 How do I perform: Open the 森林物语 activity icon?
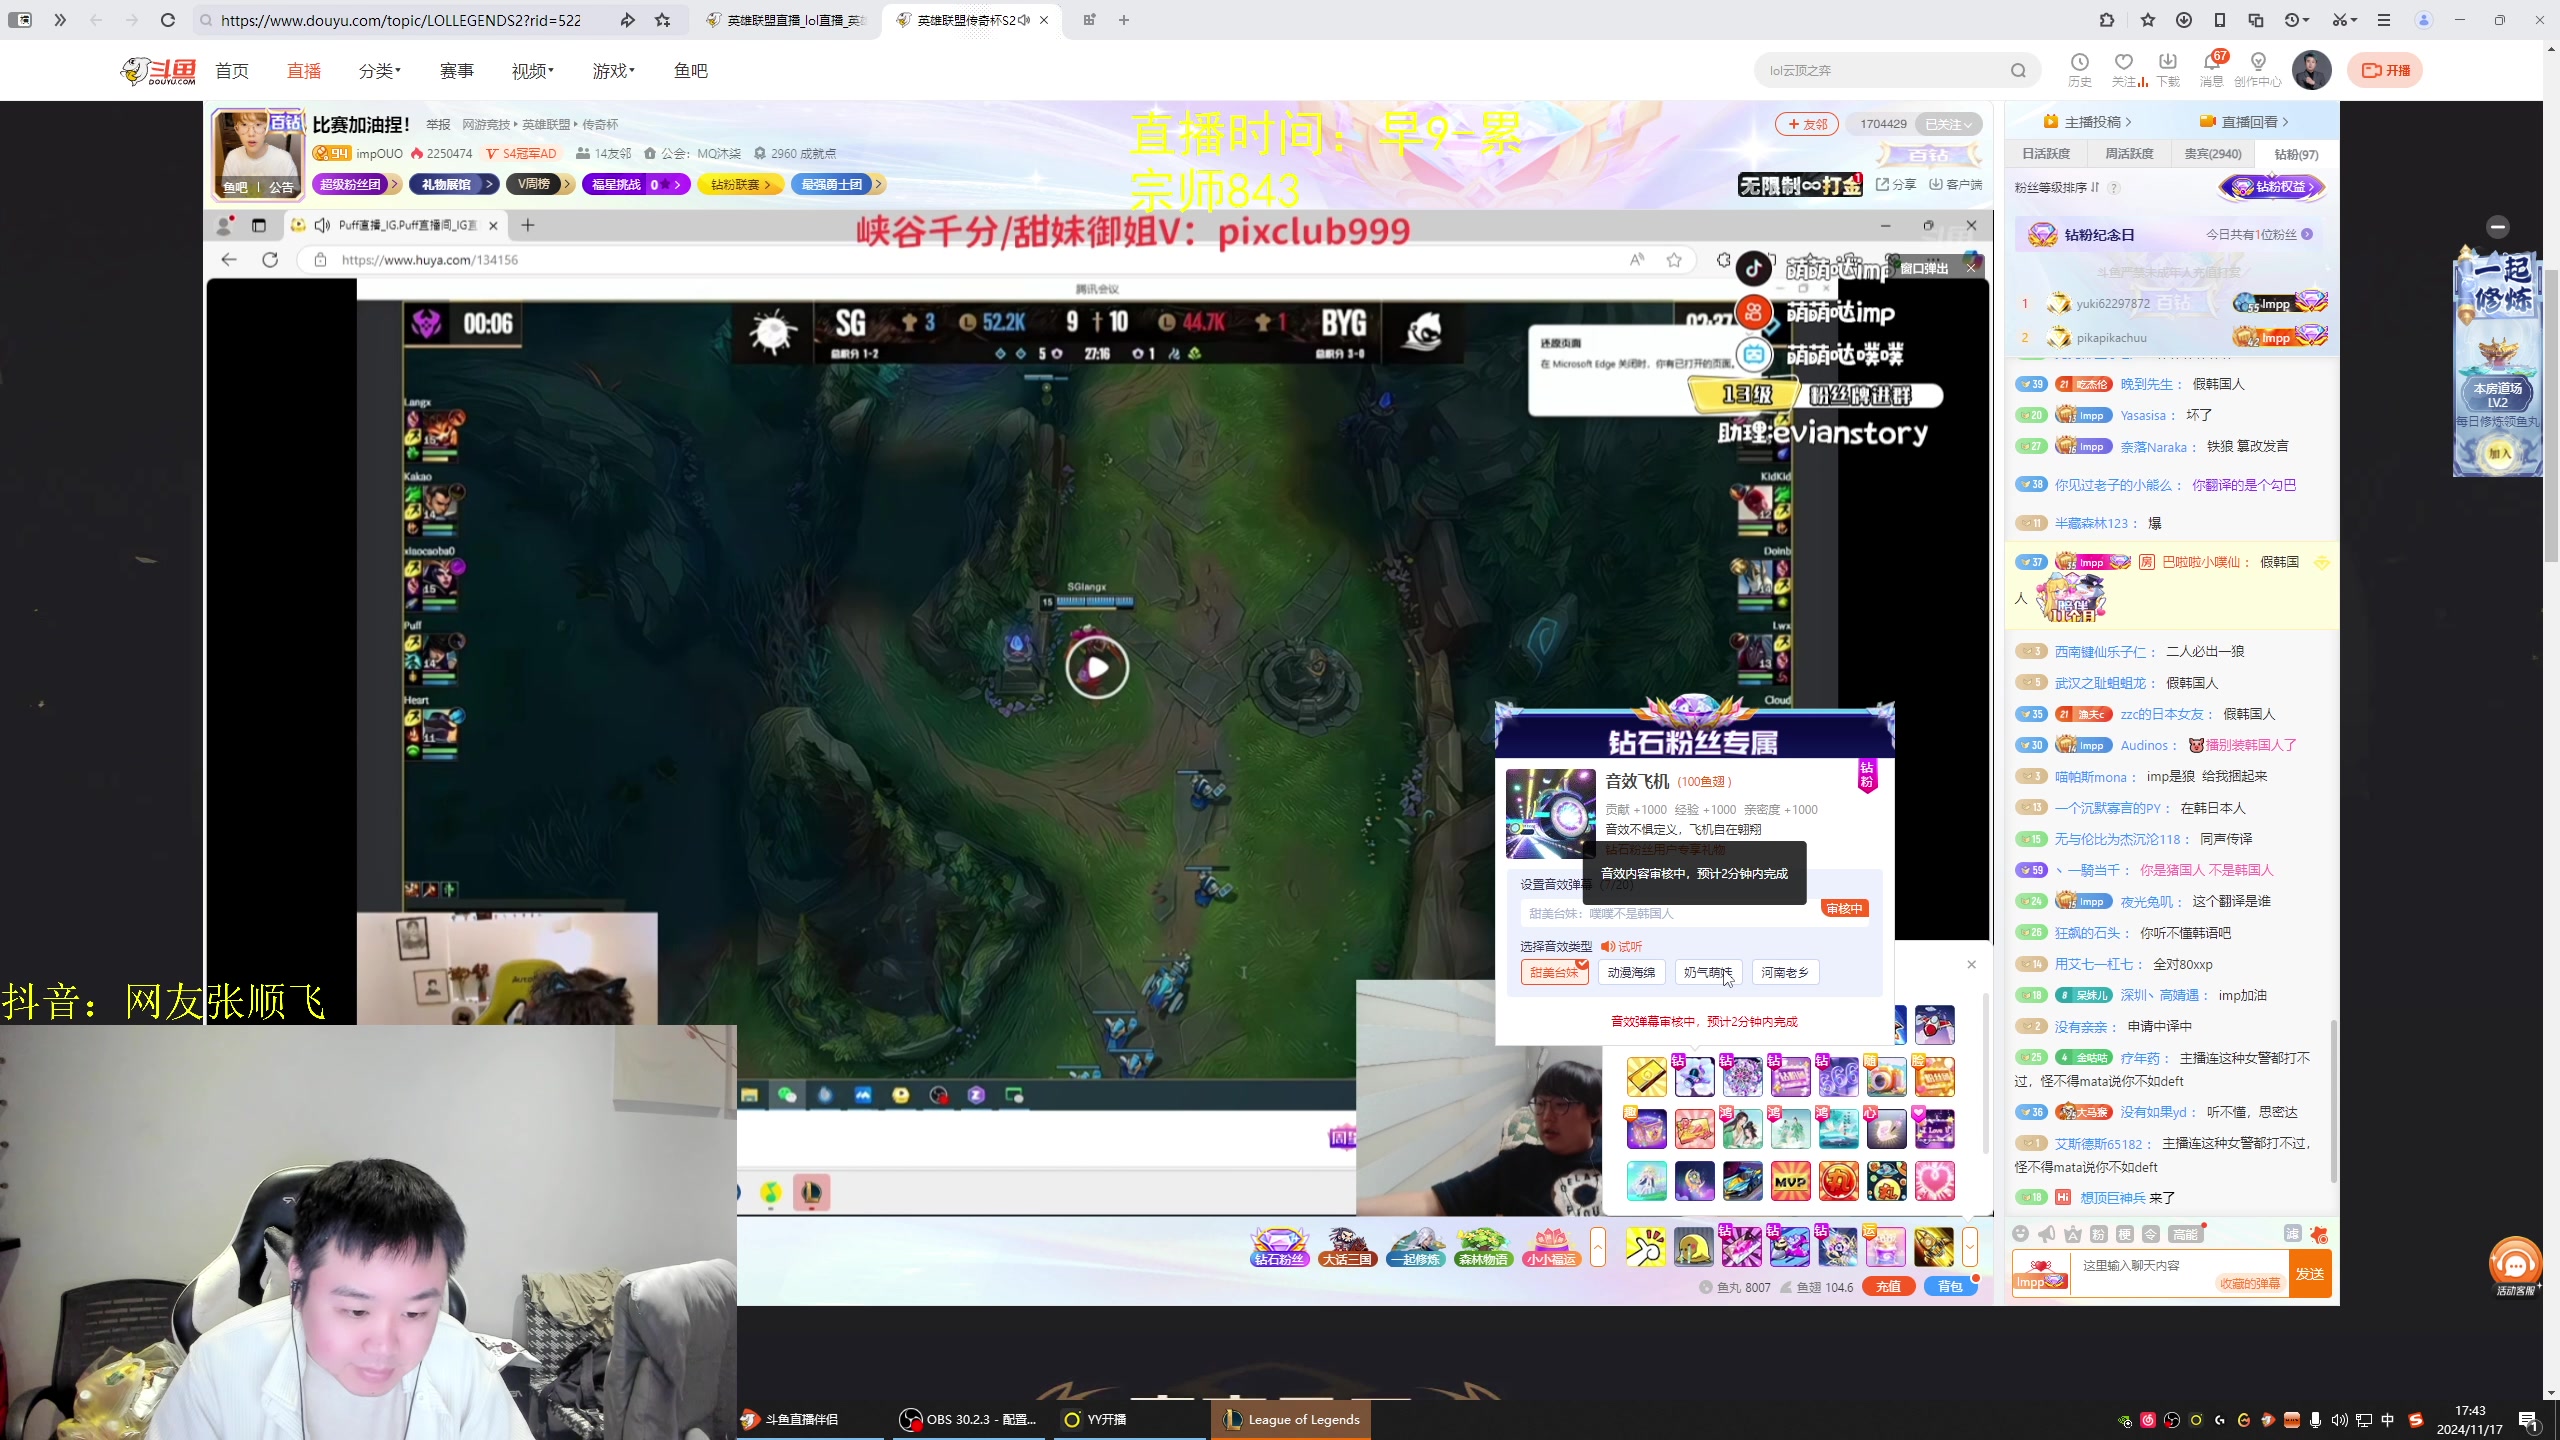pyautogui.click(x=1484, y=1247)
